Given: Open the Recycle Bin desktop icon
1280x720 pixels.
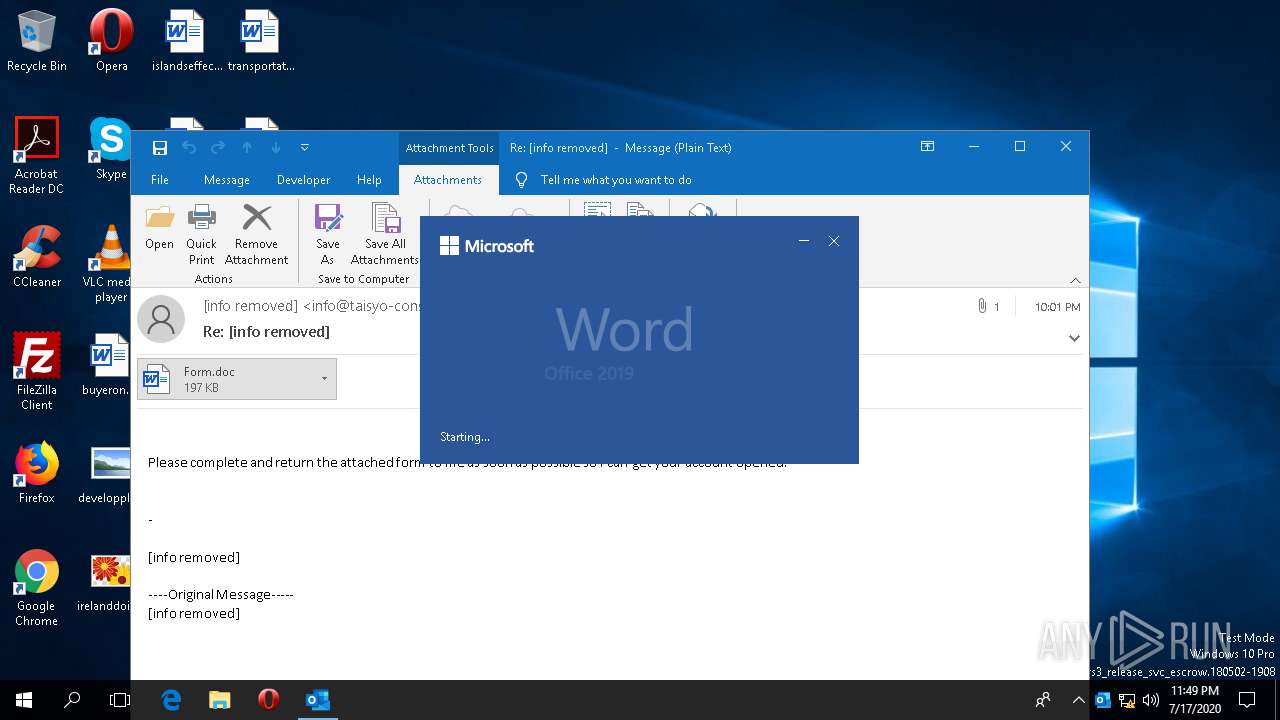Looking at the screenshot, I should tap(37, 41).
